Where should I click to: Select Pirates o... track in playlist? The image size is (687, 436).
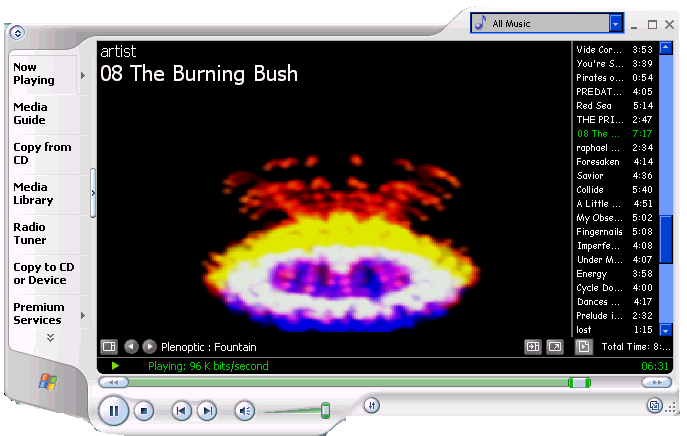tap(615, 78)
